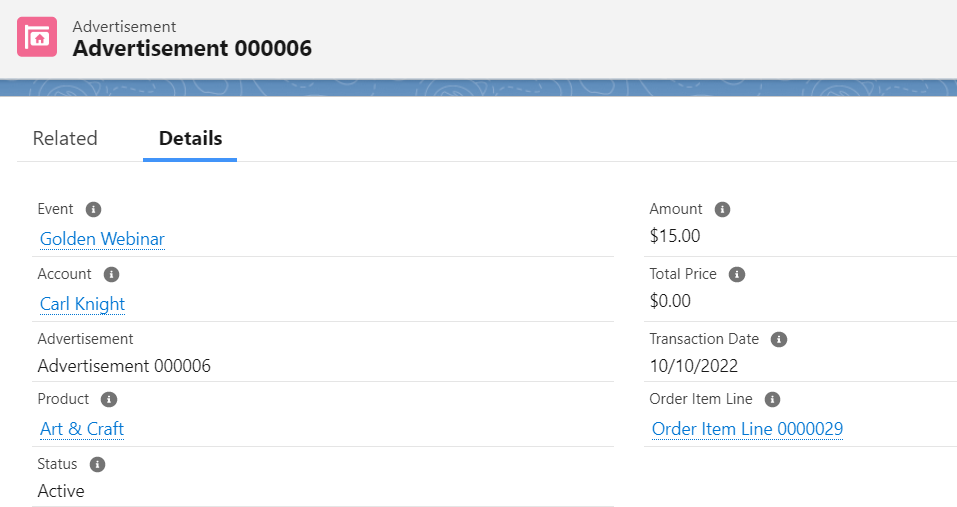Click the Amount field info icon
This screenshot has height=507, width=957.
722,210
